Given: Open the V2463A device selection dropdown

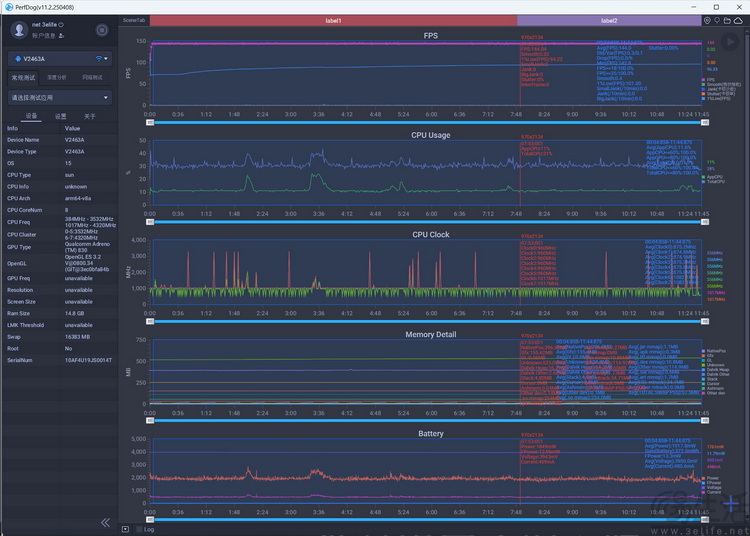Looking at the screenshot, I should [x=60, y=59].
